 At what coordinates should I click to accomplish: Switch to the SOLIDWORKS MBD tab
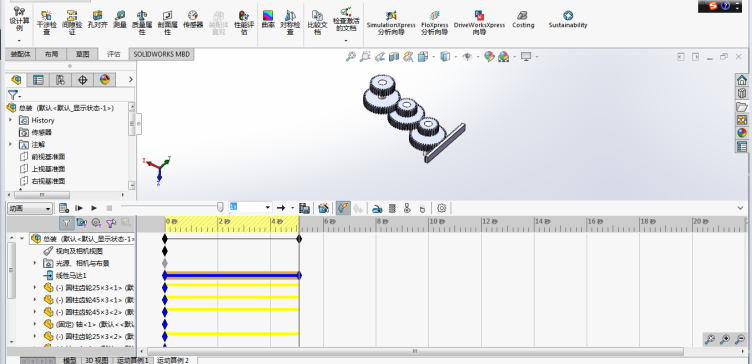coord(162,54)
